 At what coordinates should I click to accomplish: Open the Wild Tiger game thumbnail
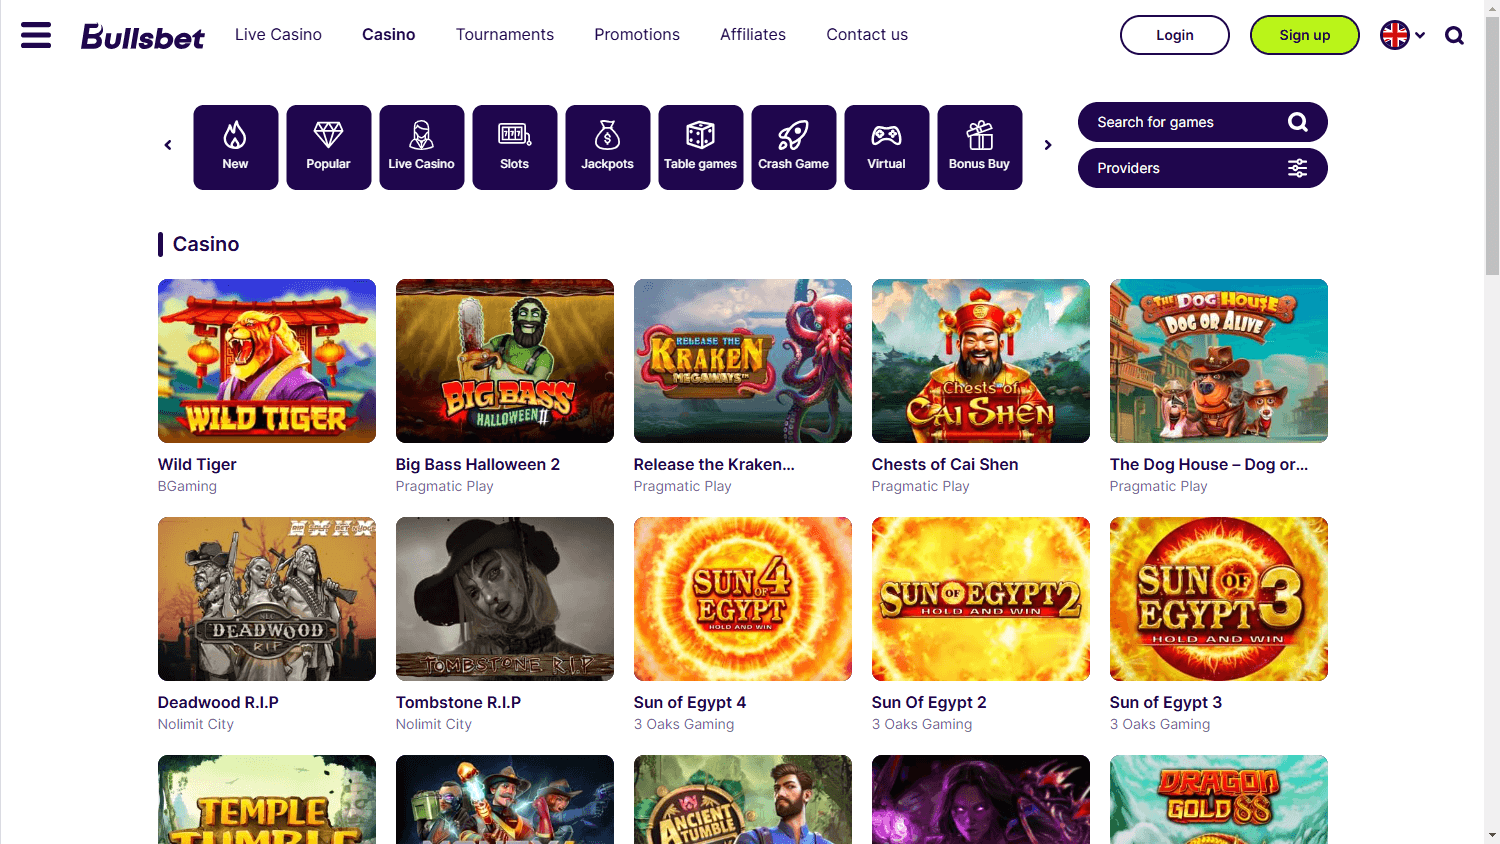click(267, 361)
